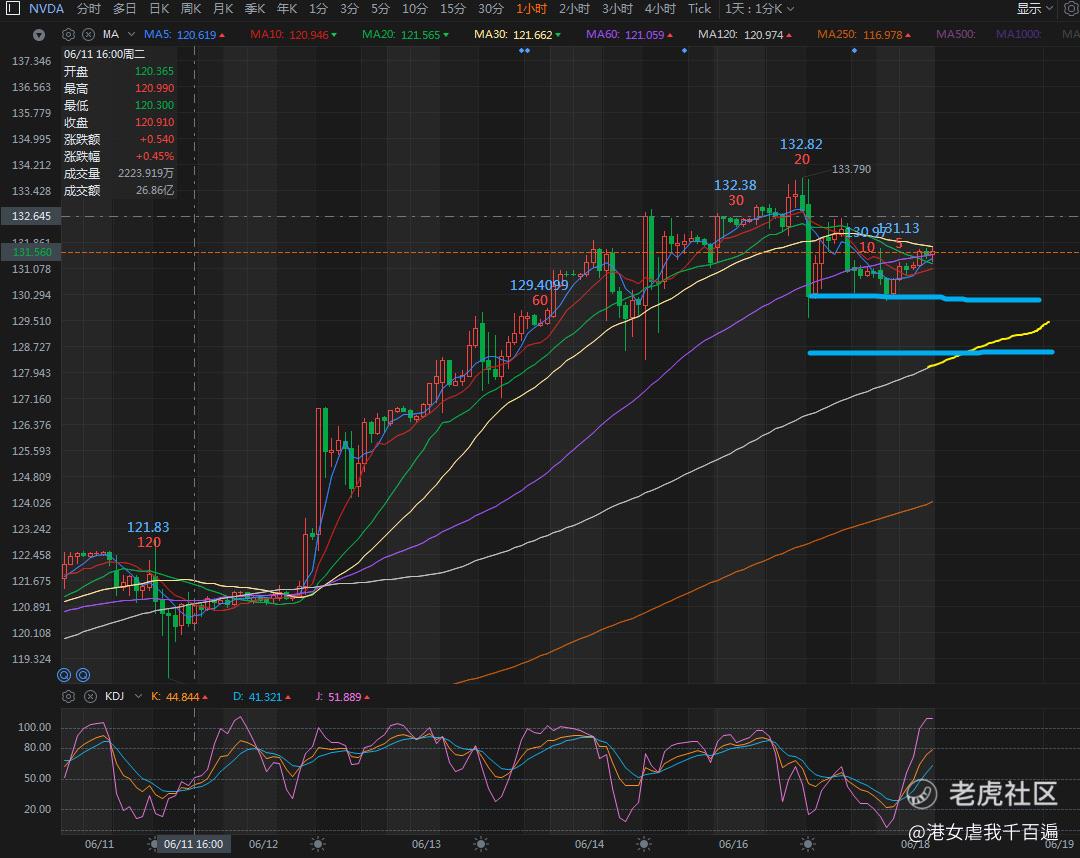Click the blue diamond event marker above 06/14
This screenshot has width=1080, height=858.
[684, 50]
